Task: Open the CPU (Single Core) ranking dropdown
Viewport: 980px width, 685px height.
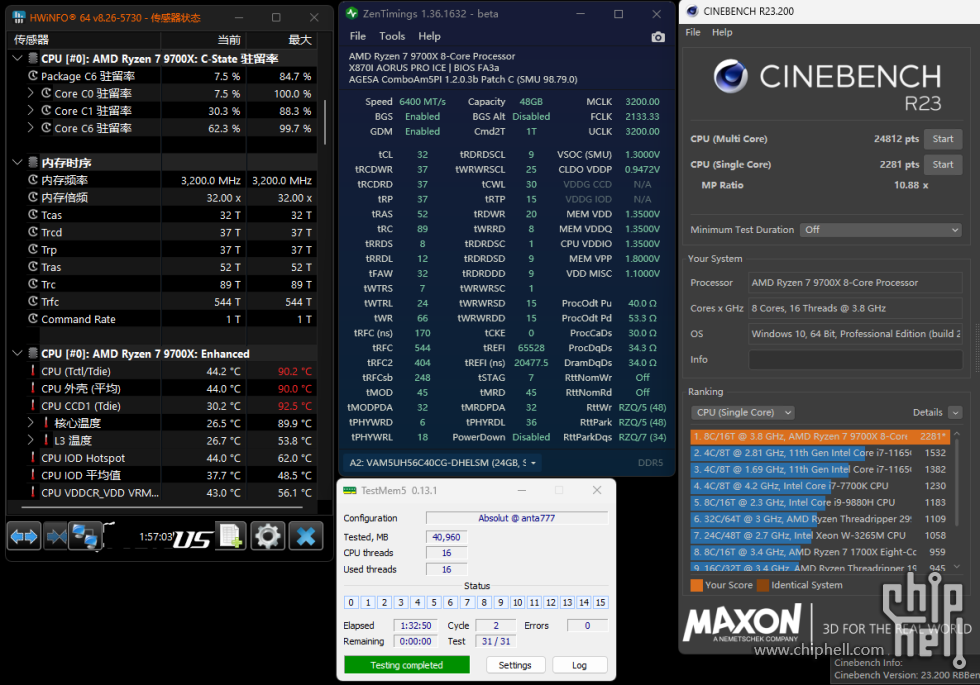Action: 742,412
